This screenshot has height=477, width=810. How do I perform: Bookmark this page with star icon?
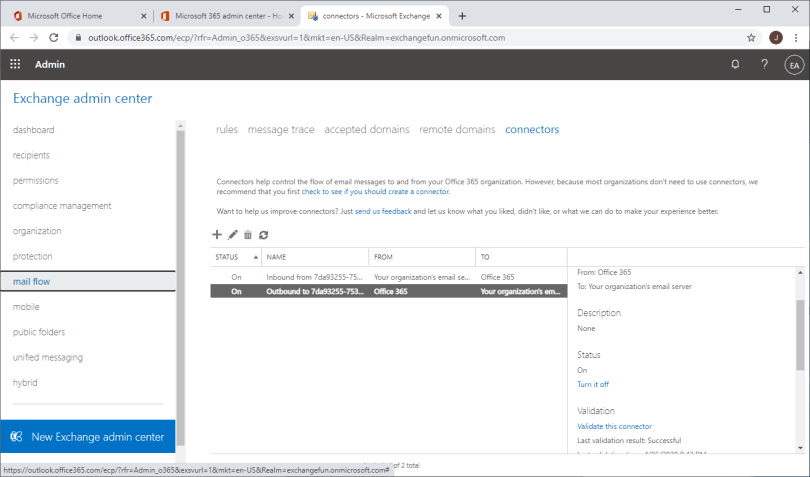coord(751,37)
